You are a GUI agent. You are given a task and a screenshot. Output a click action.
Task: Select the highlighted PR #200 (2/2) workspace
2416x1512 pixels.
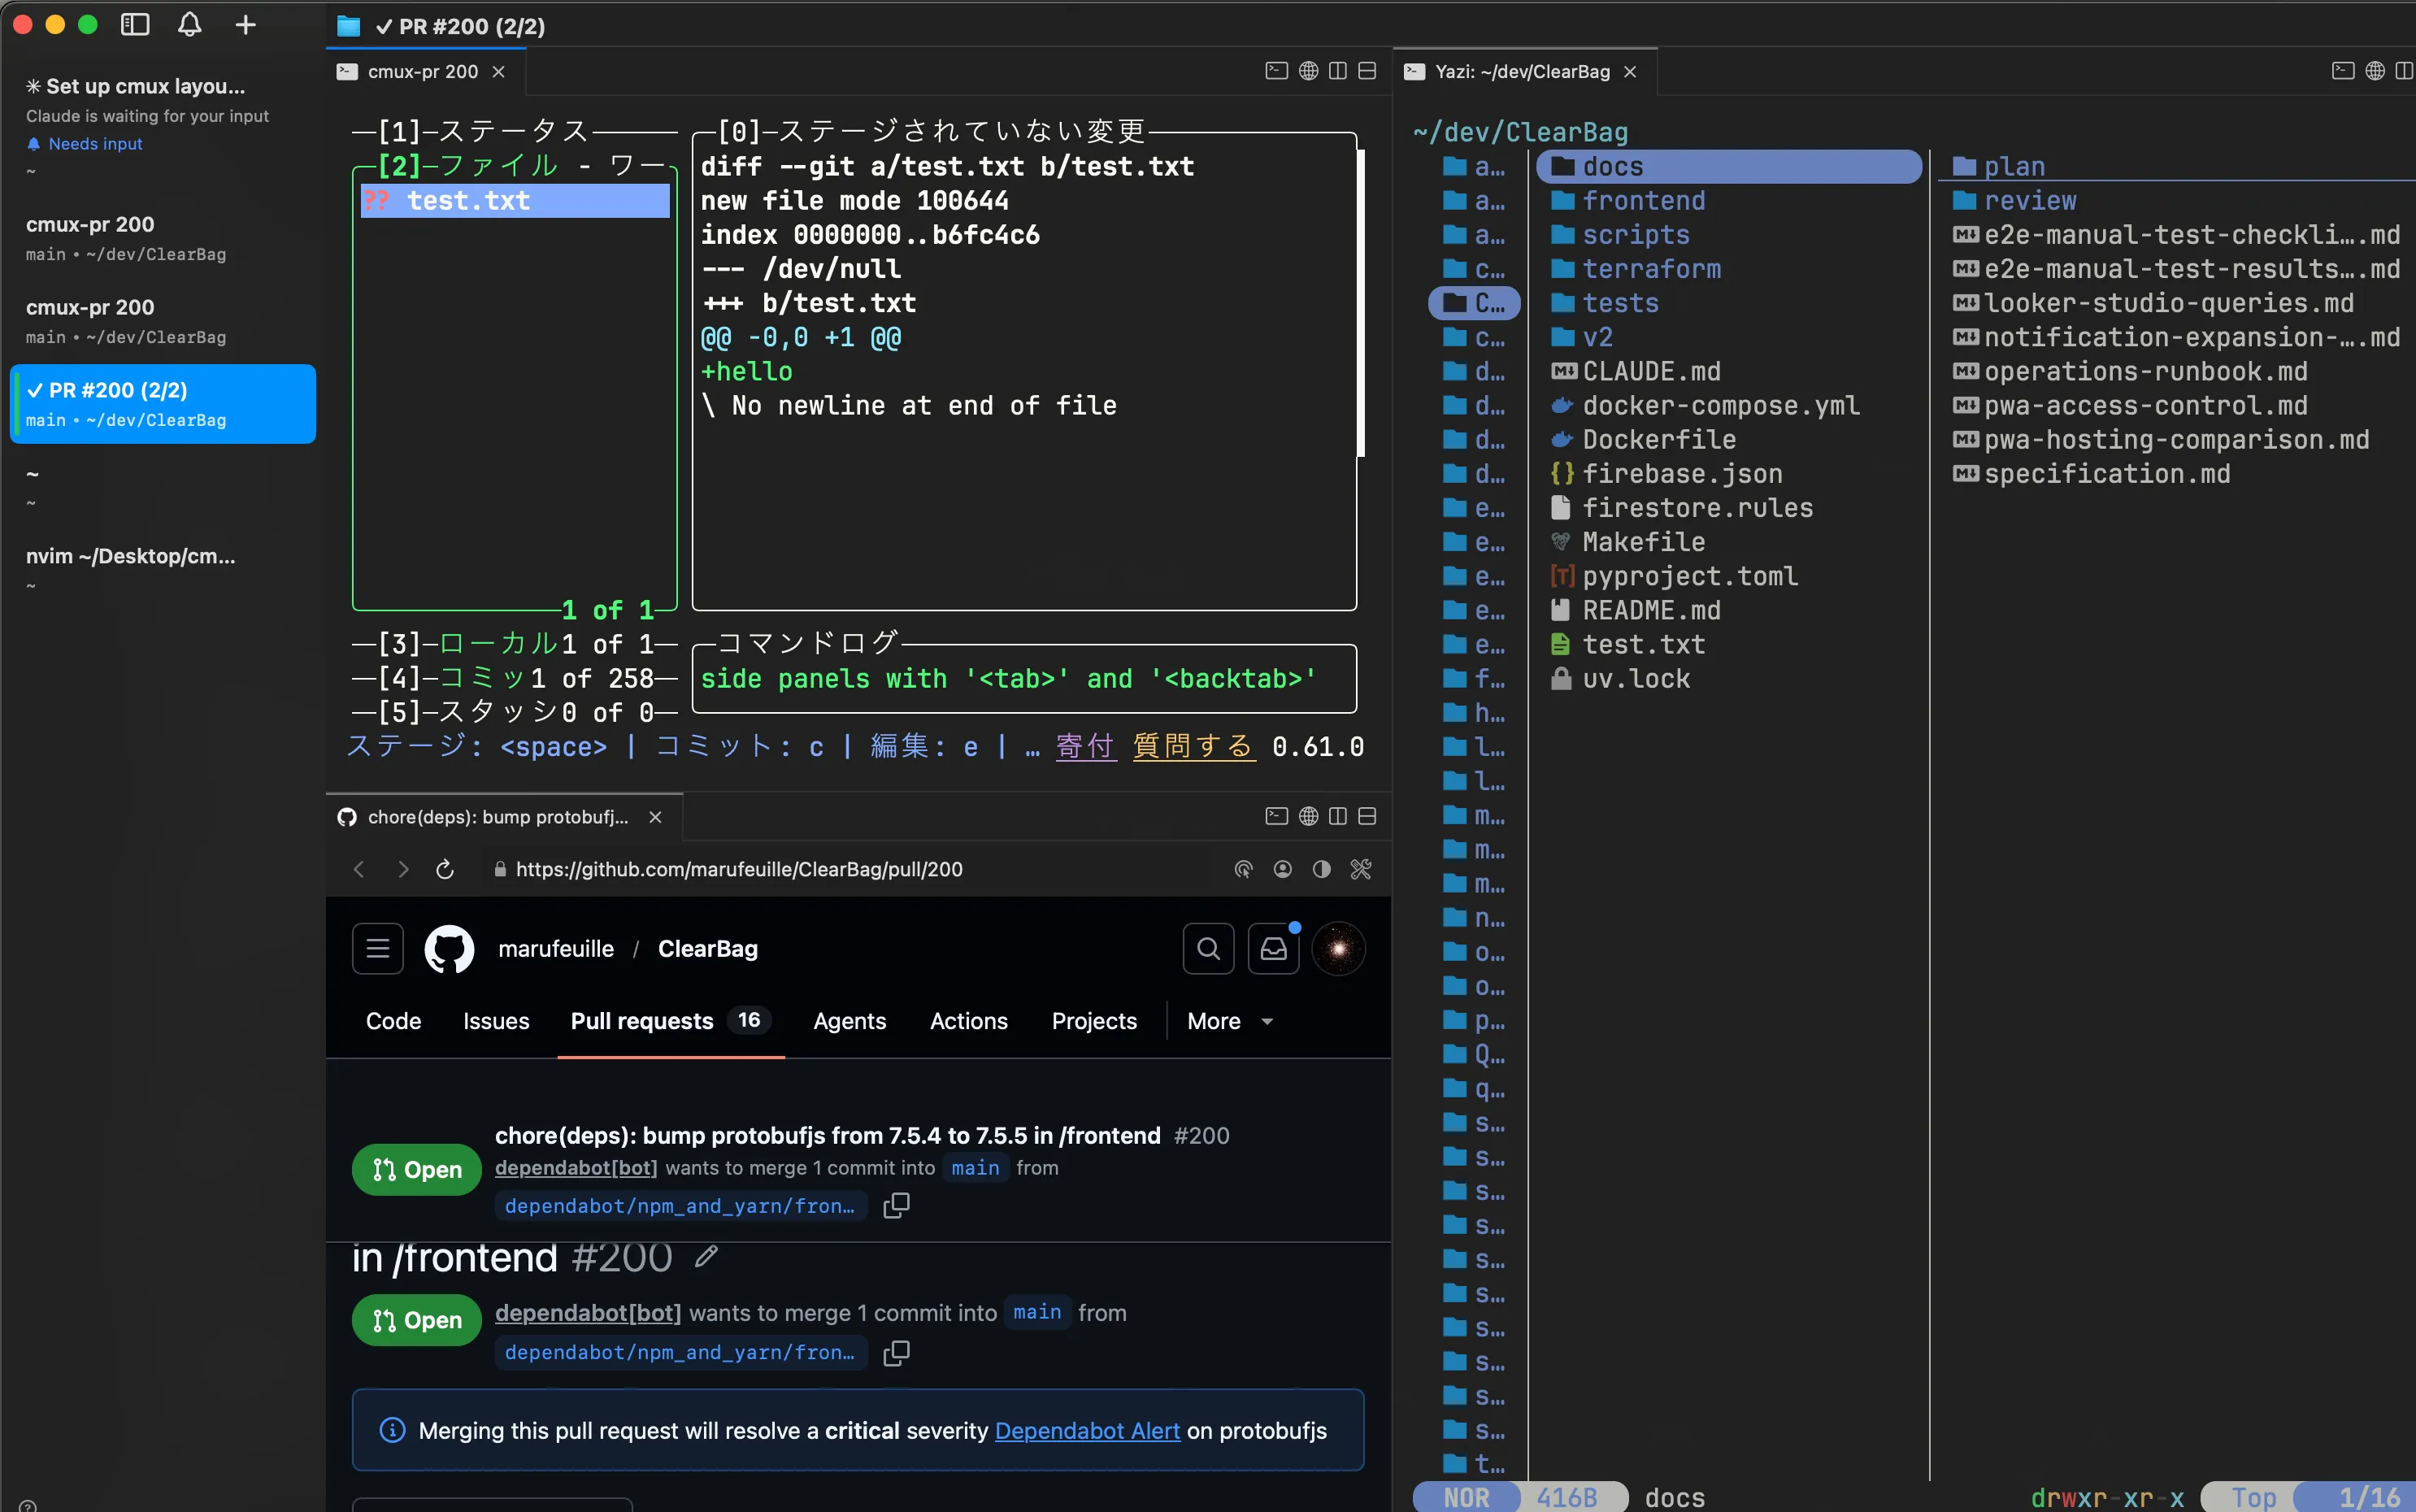tap(163, 404)
